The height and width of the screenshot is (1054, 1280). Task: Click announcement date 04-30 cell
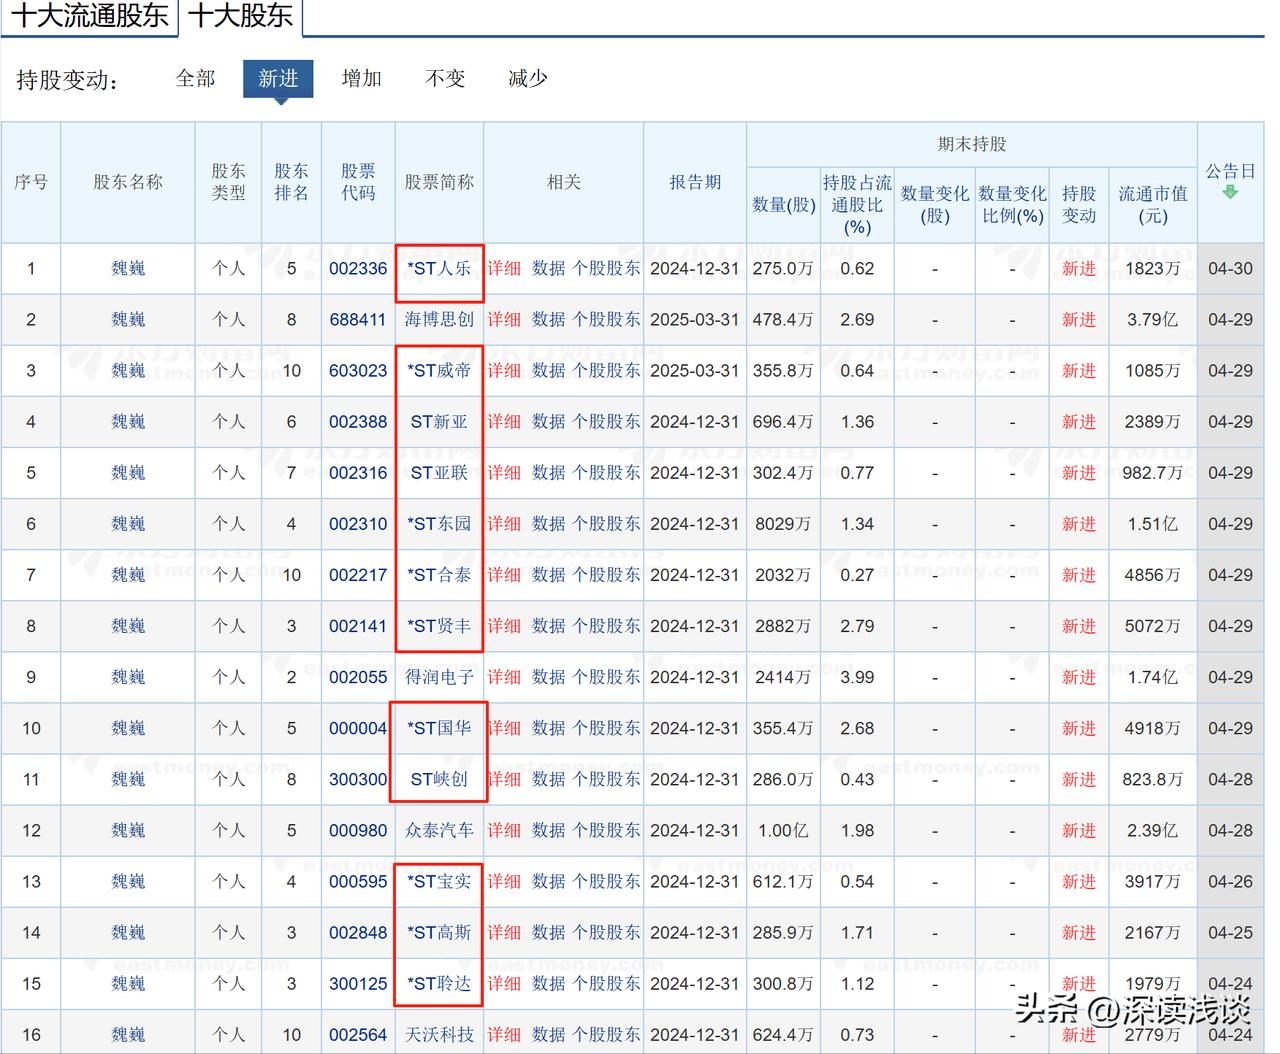pos(1230,268)
